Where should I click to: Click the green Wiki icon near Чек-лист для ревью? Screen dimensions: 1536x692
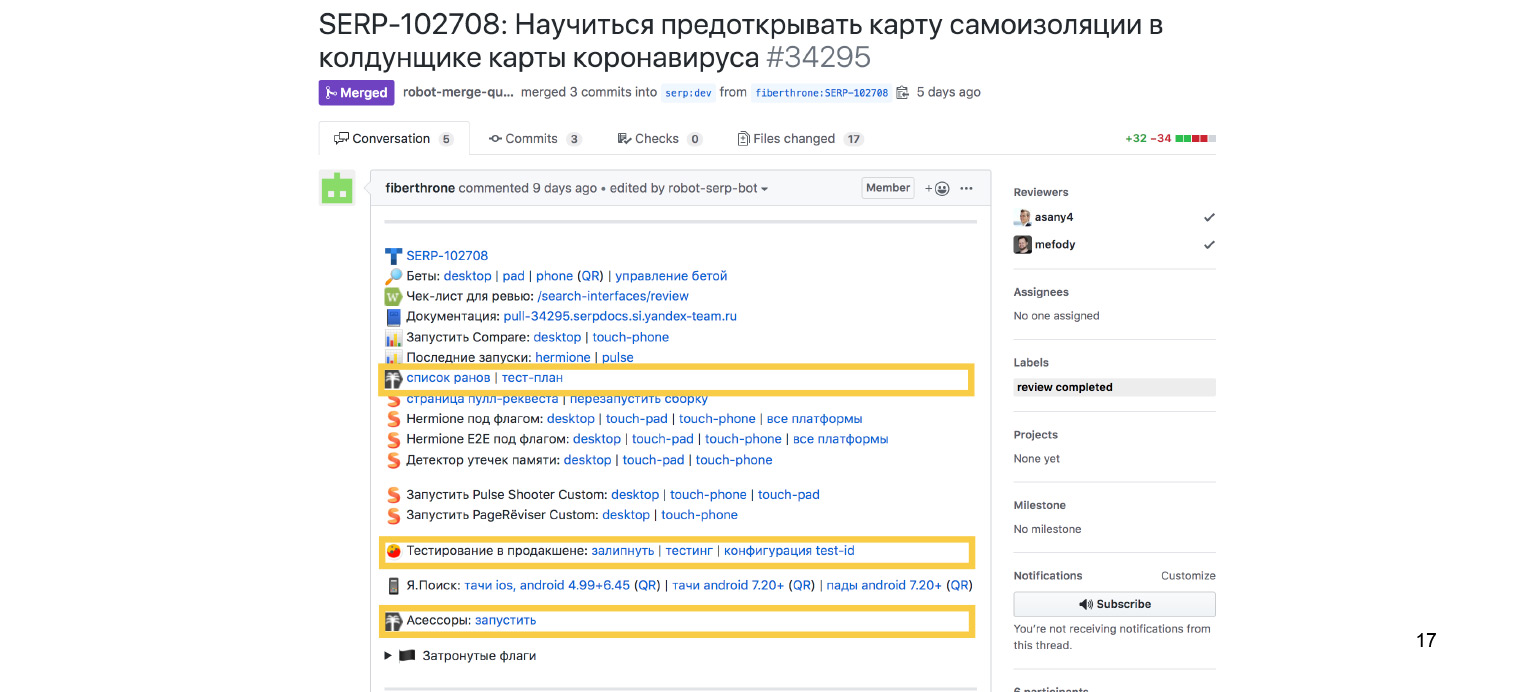(x=392, y=296)
